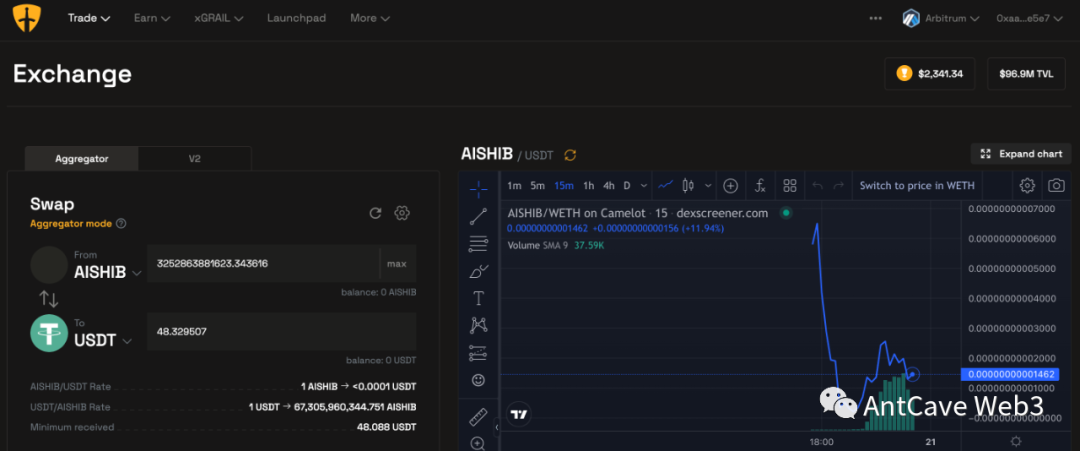The width and height of the screenshot is (1080, 451).
Task: Open the chart indicators fx menu
Action: (x=760, y=185)
